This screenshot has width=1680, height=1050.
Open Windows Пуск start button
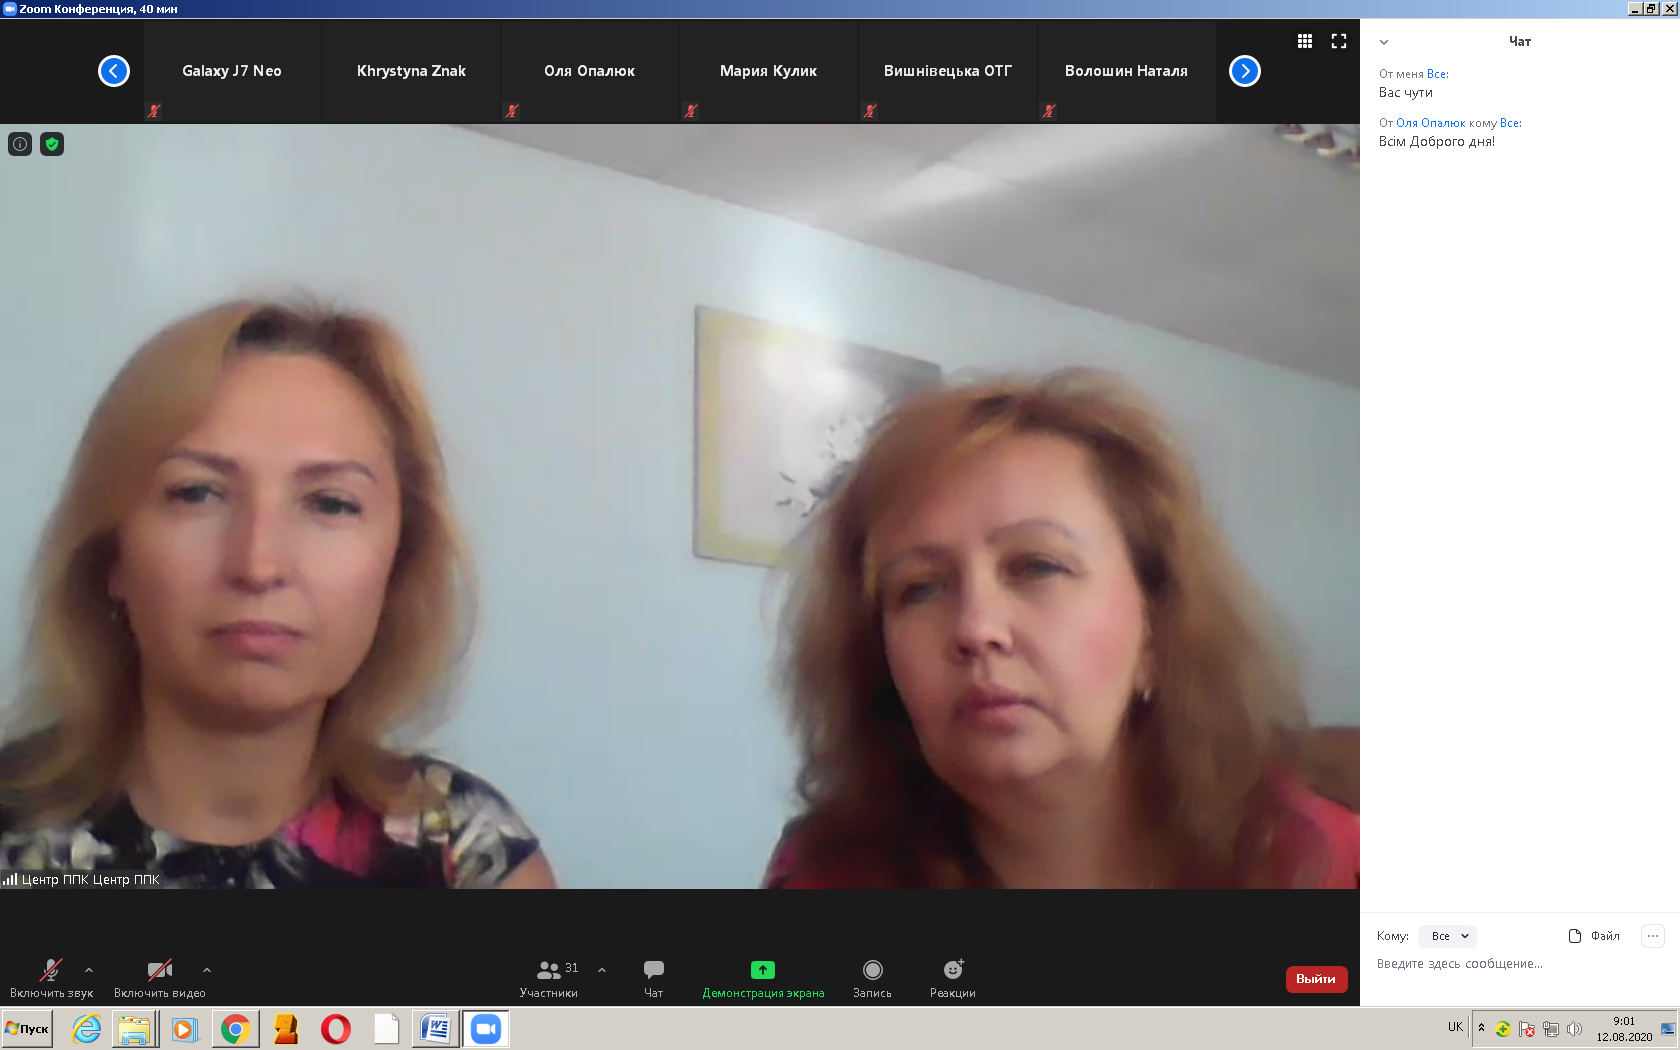point(27,1029)
